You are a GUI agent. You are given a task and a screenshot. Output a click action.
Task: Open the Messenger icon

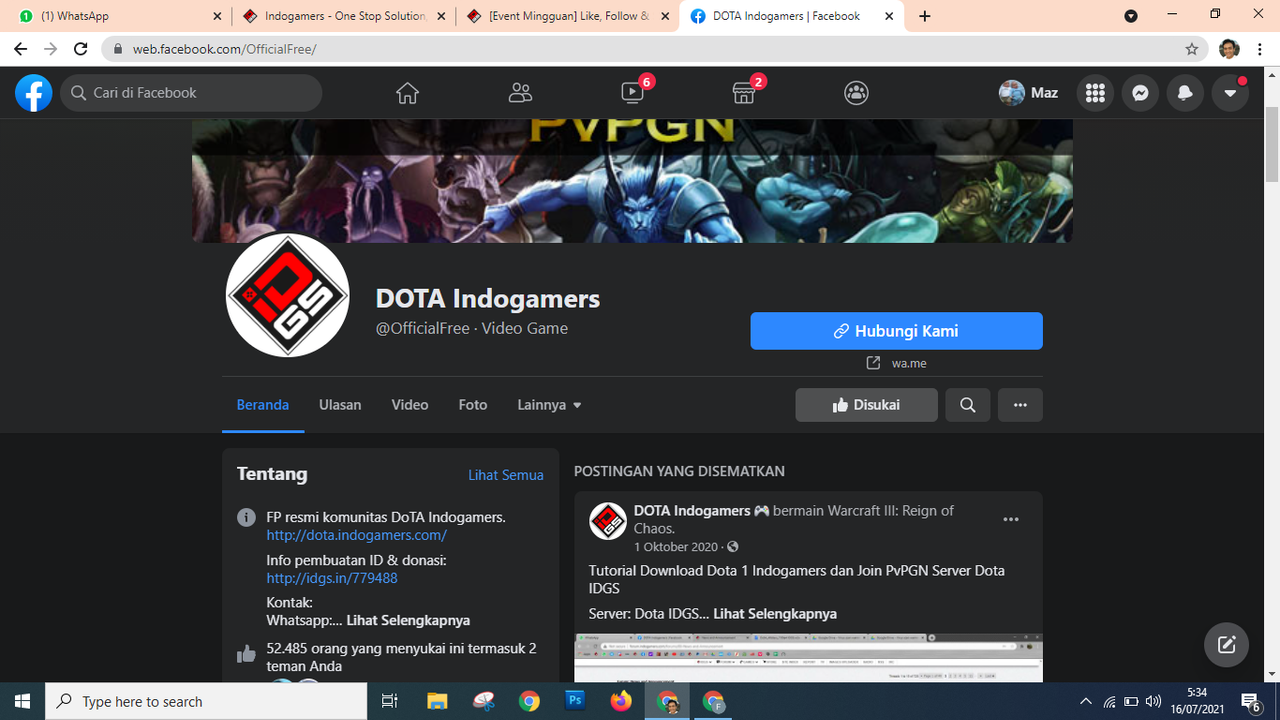point(1140,93)
